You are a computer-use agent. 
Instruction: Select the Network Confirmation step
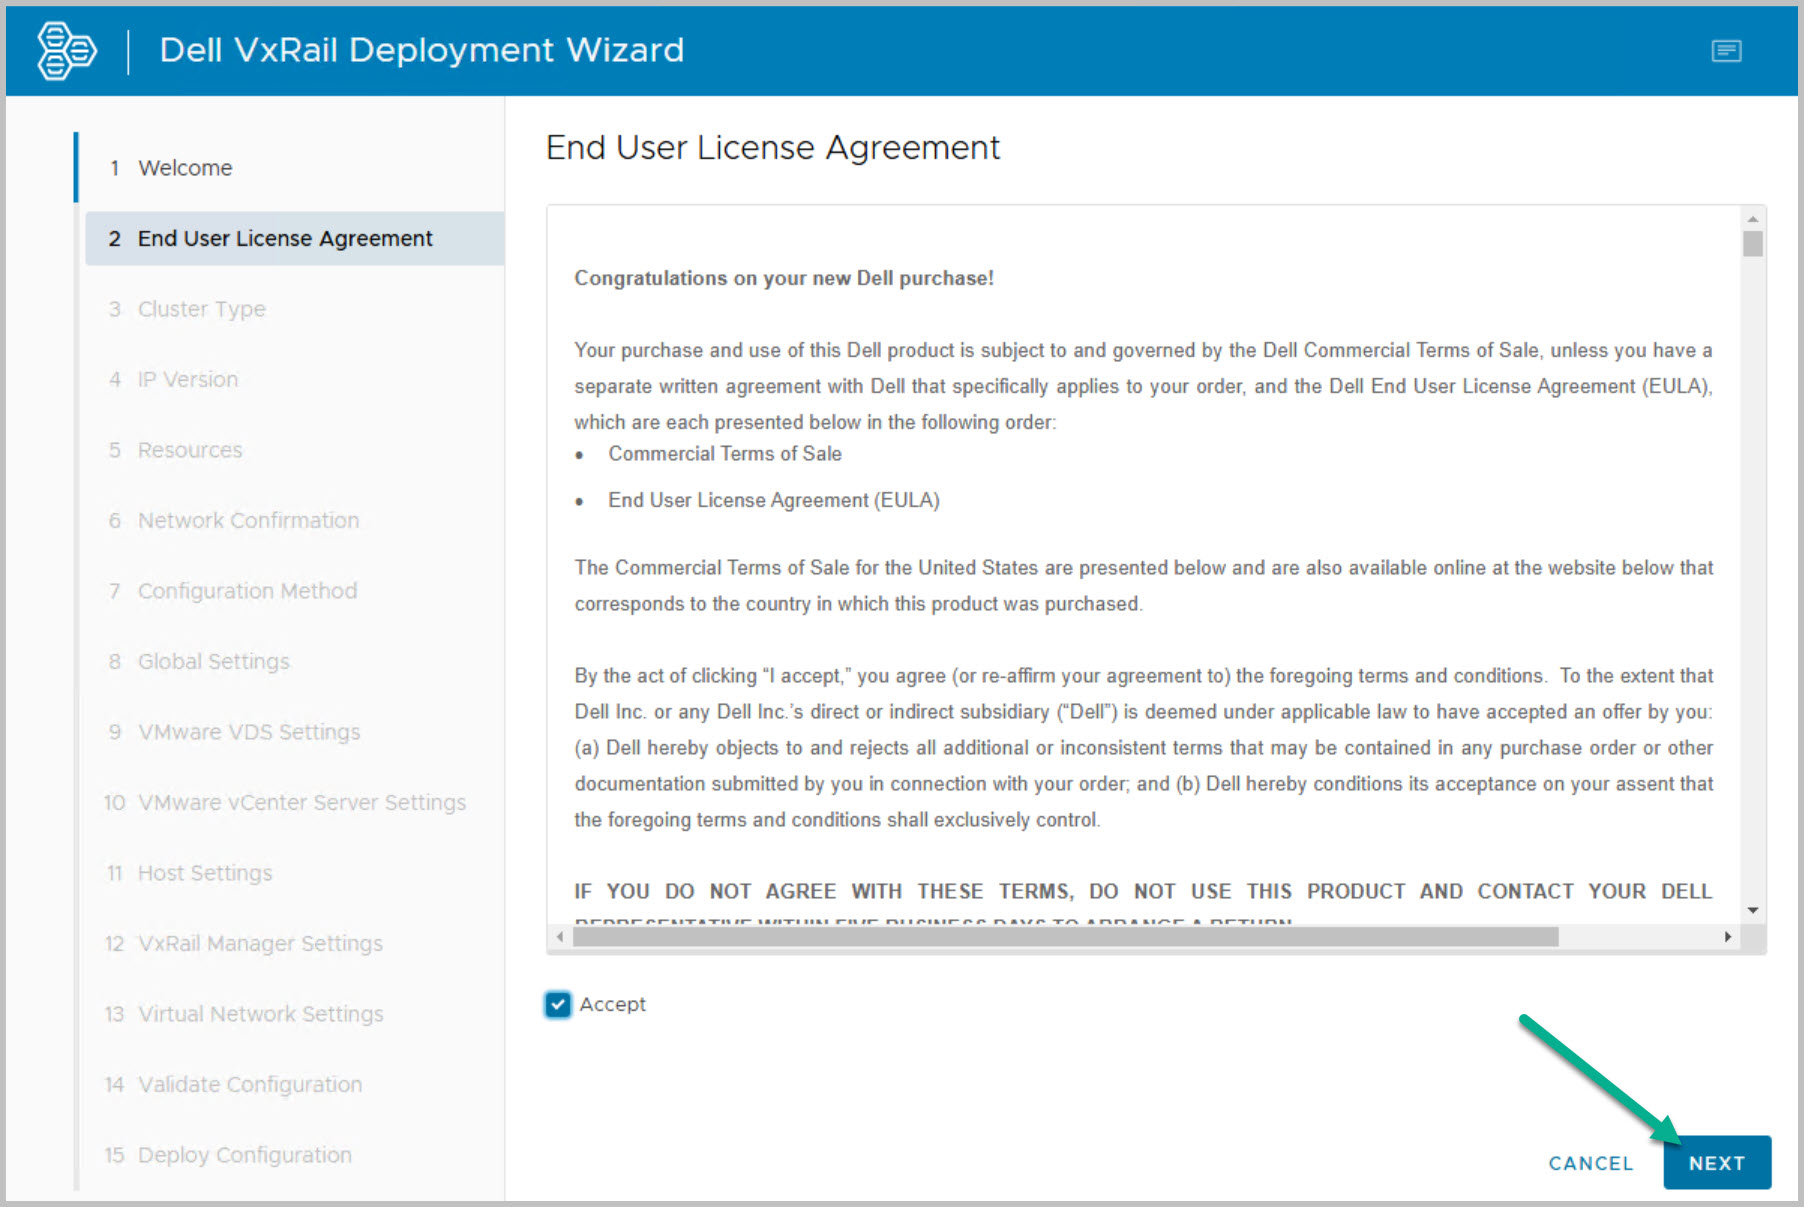coord(248,521)
